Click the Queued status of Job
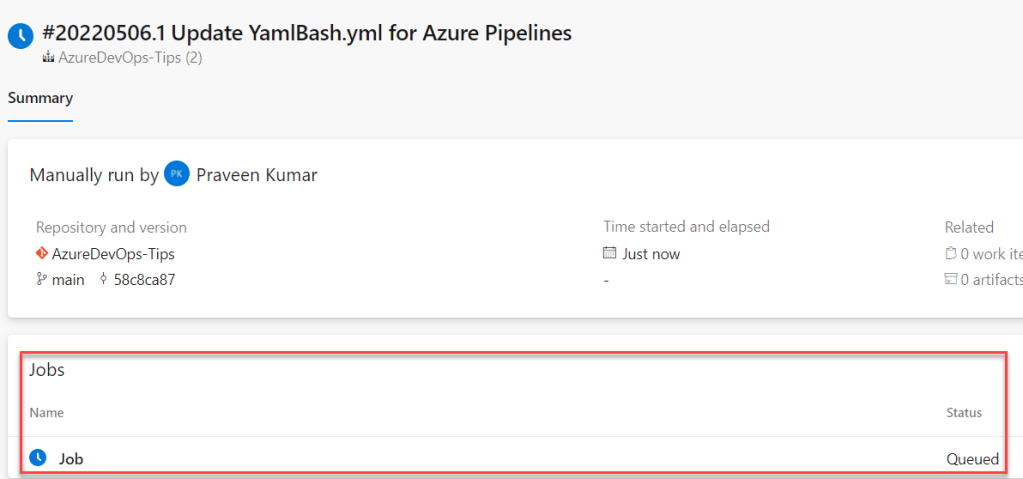This screenshot has height=479, width=1023. [972, 459]
